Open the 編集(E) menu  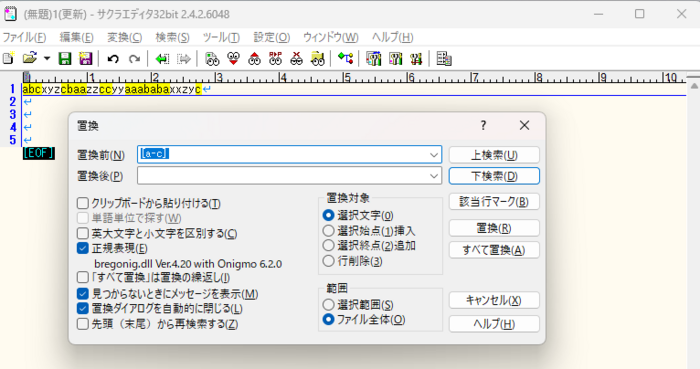click(x=76, y=37)
